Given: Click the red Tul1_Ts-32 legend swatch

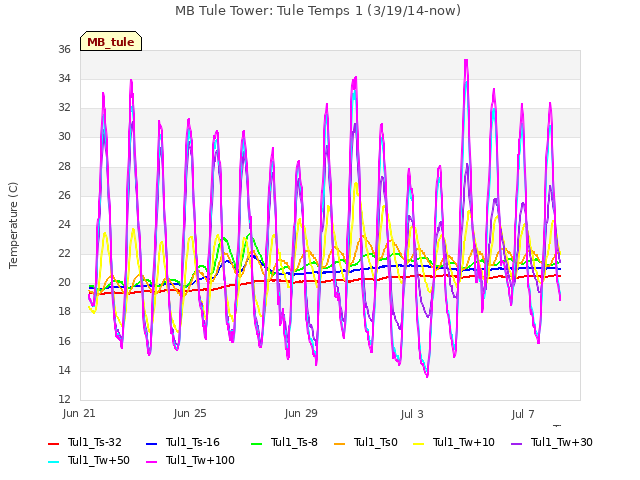Looking at the screenshot, I should click(x=53, y=443).
